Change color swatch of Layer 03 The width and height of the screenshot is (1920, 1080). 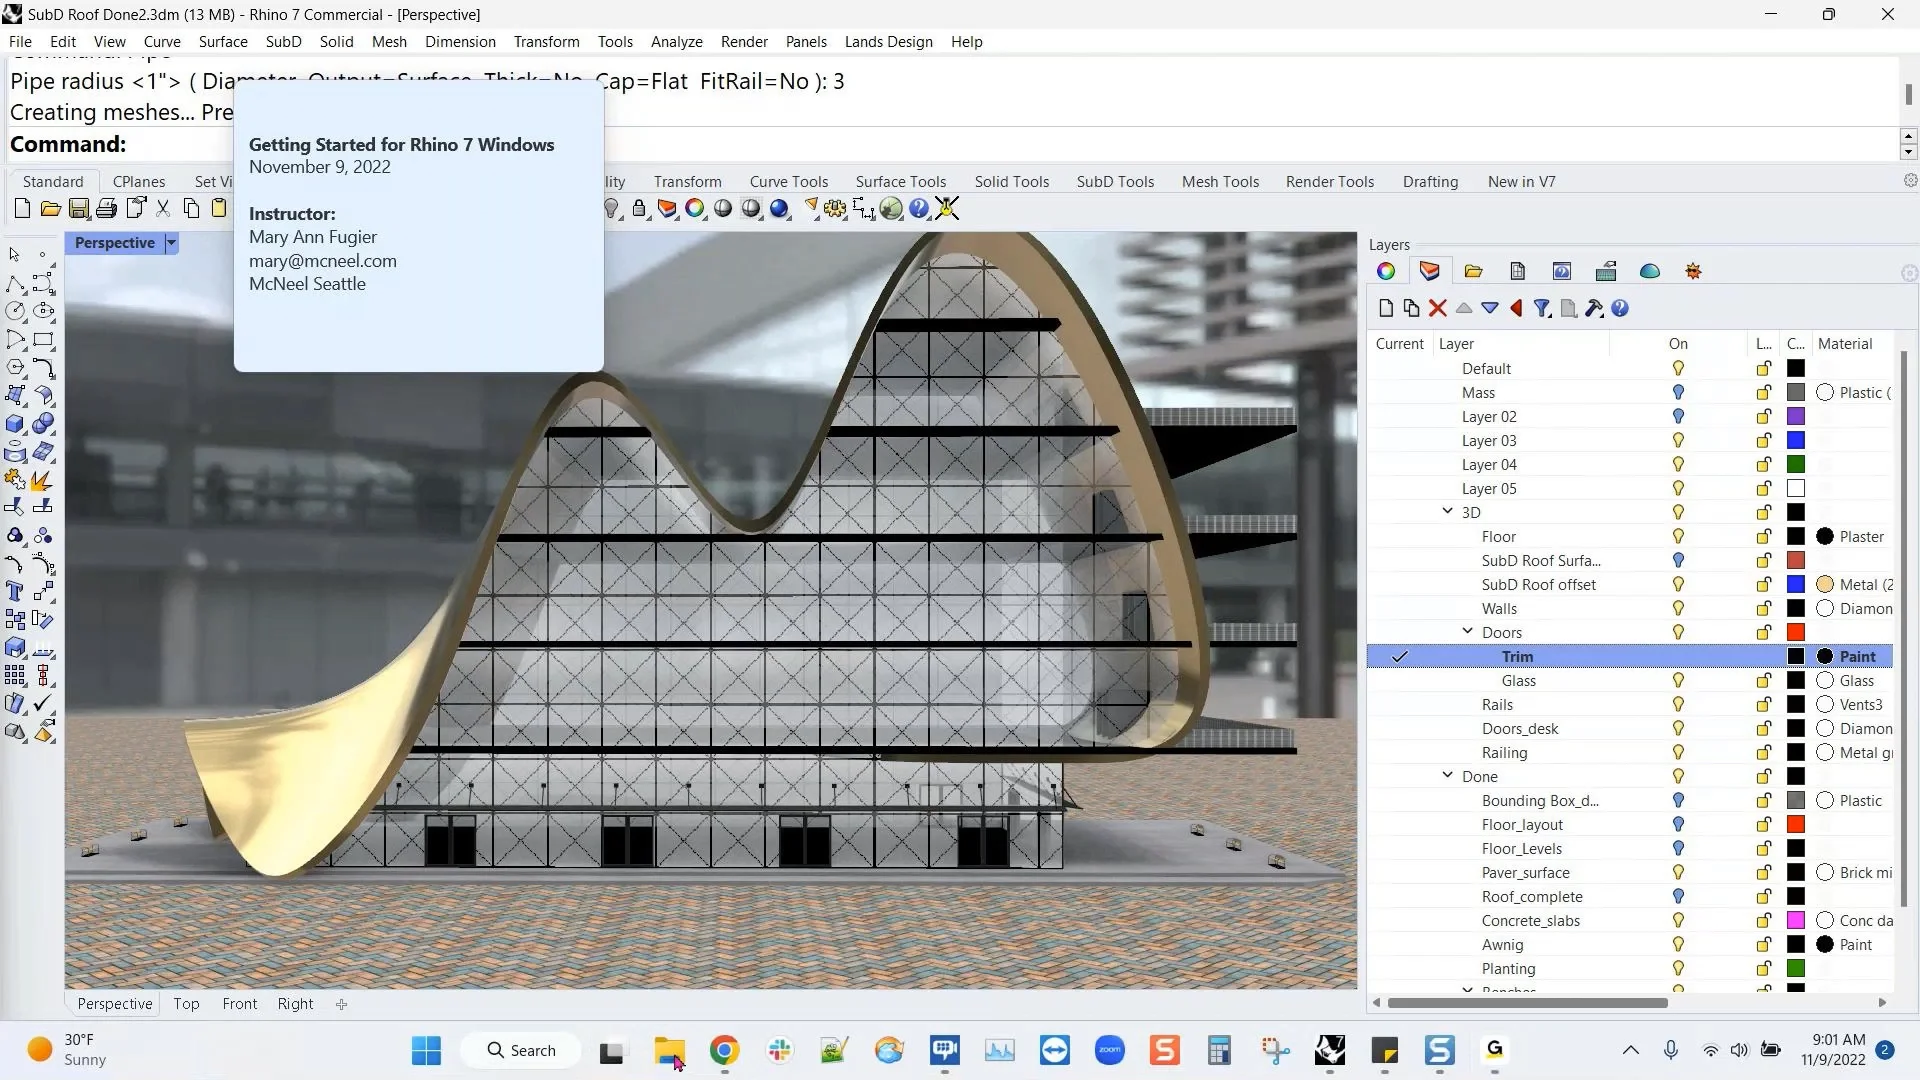click(1796, 441)
